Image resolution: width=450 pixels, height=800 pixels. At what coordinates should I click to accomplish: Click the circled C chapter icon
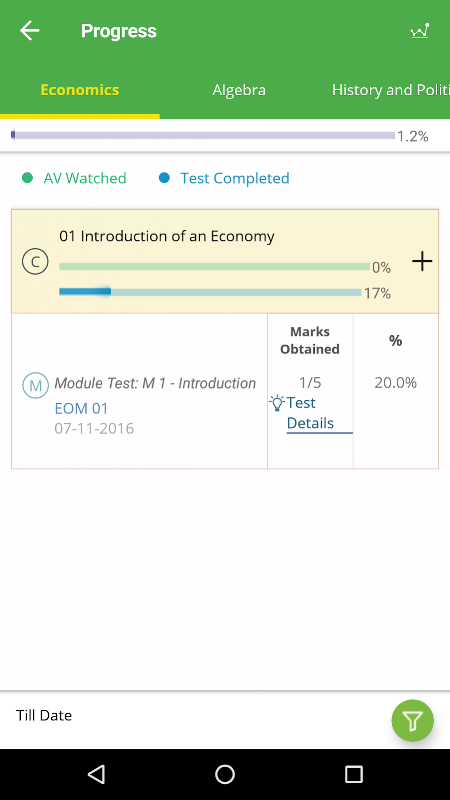[35, 262]
